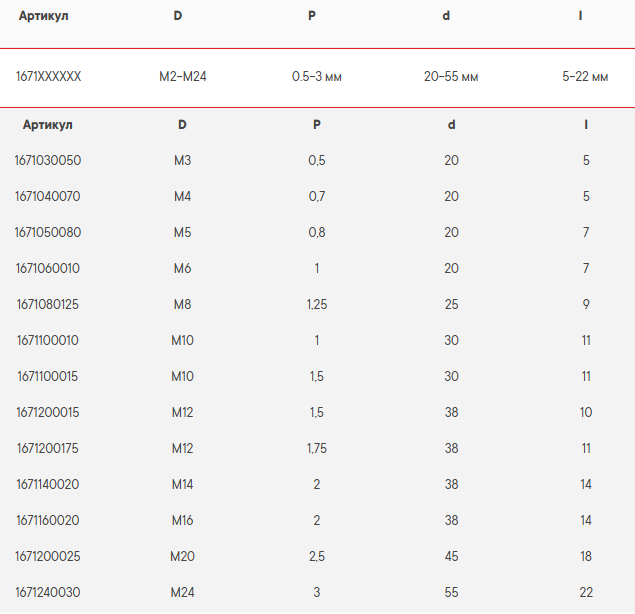Open article 1671240030 row
Image resolution: width=635 pixels, height=614 pixels.
47,592
